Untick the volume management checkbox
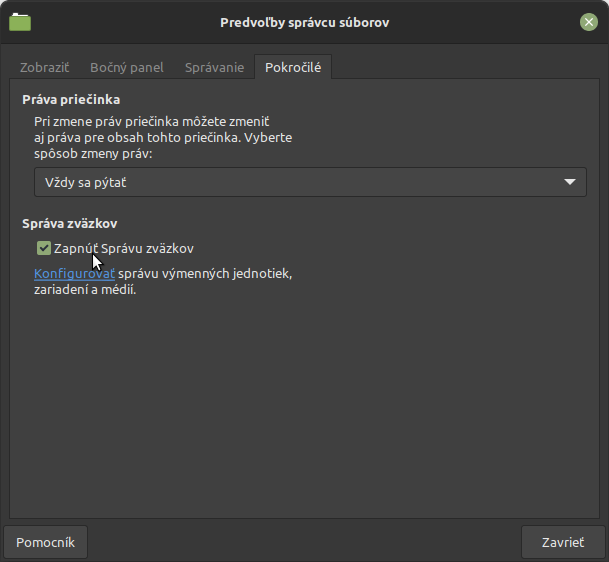 [44, 248]
